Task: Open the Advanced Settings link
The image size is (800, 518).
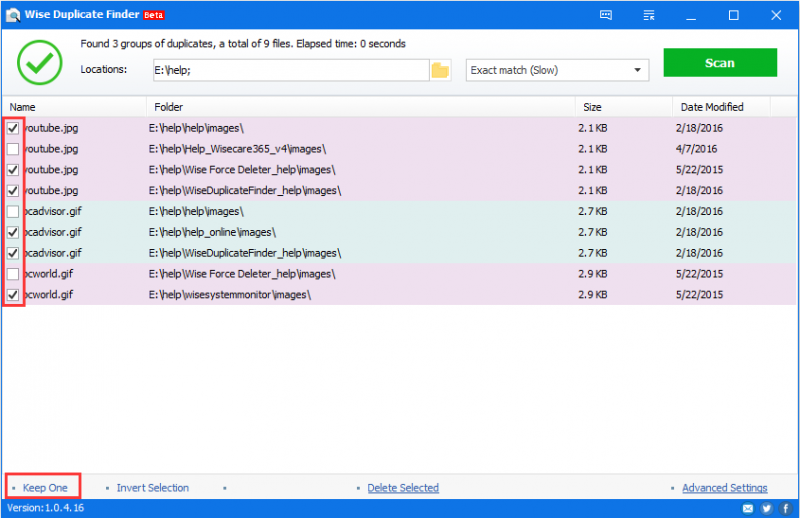Action: tap(724, 488)
